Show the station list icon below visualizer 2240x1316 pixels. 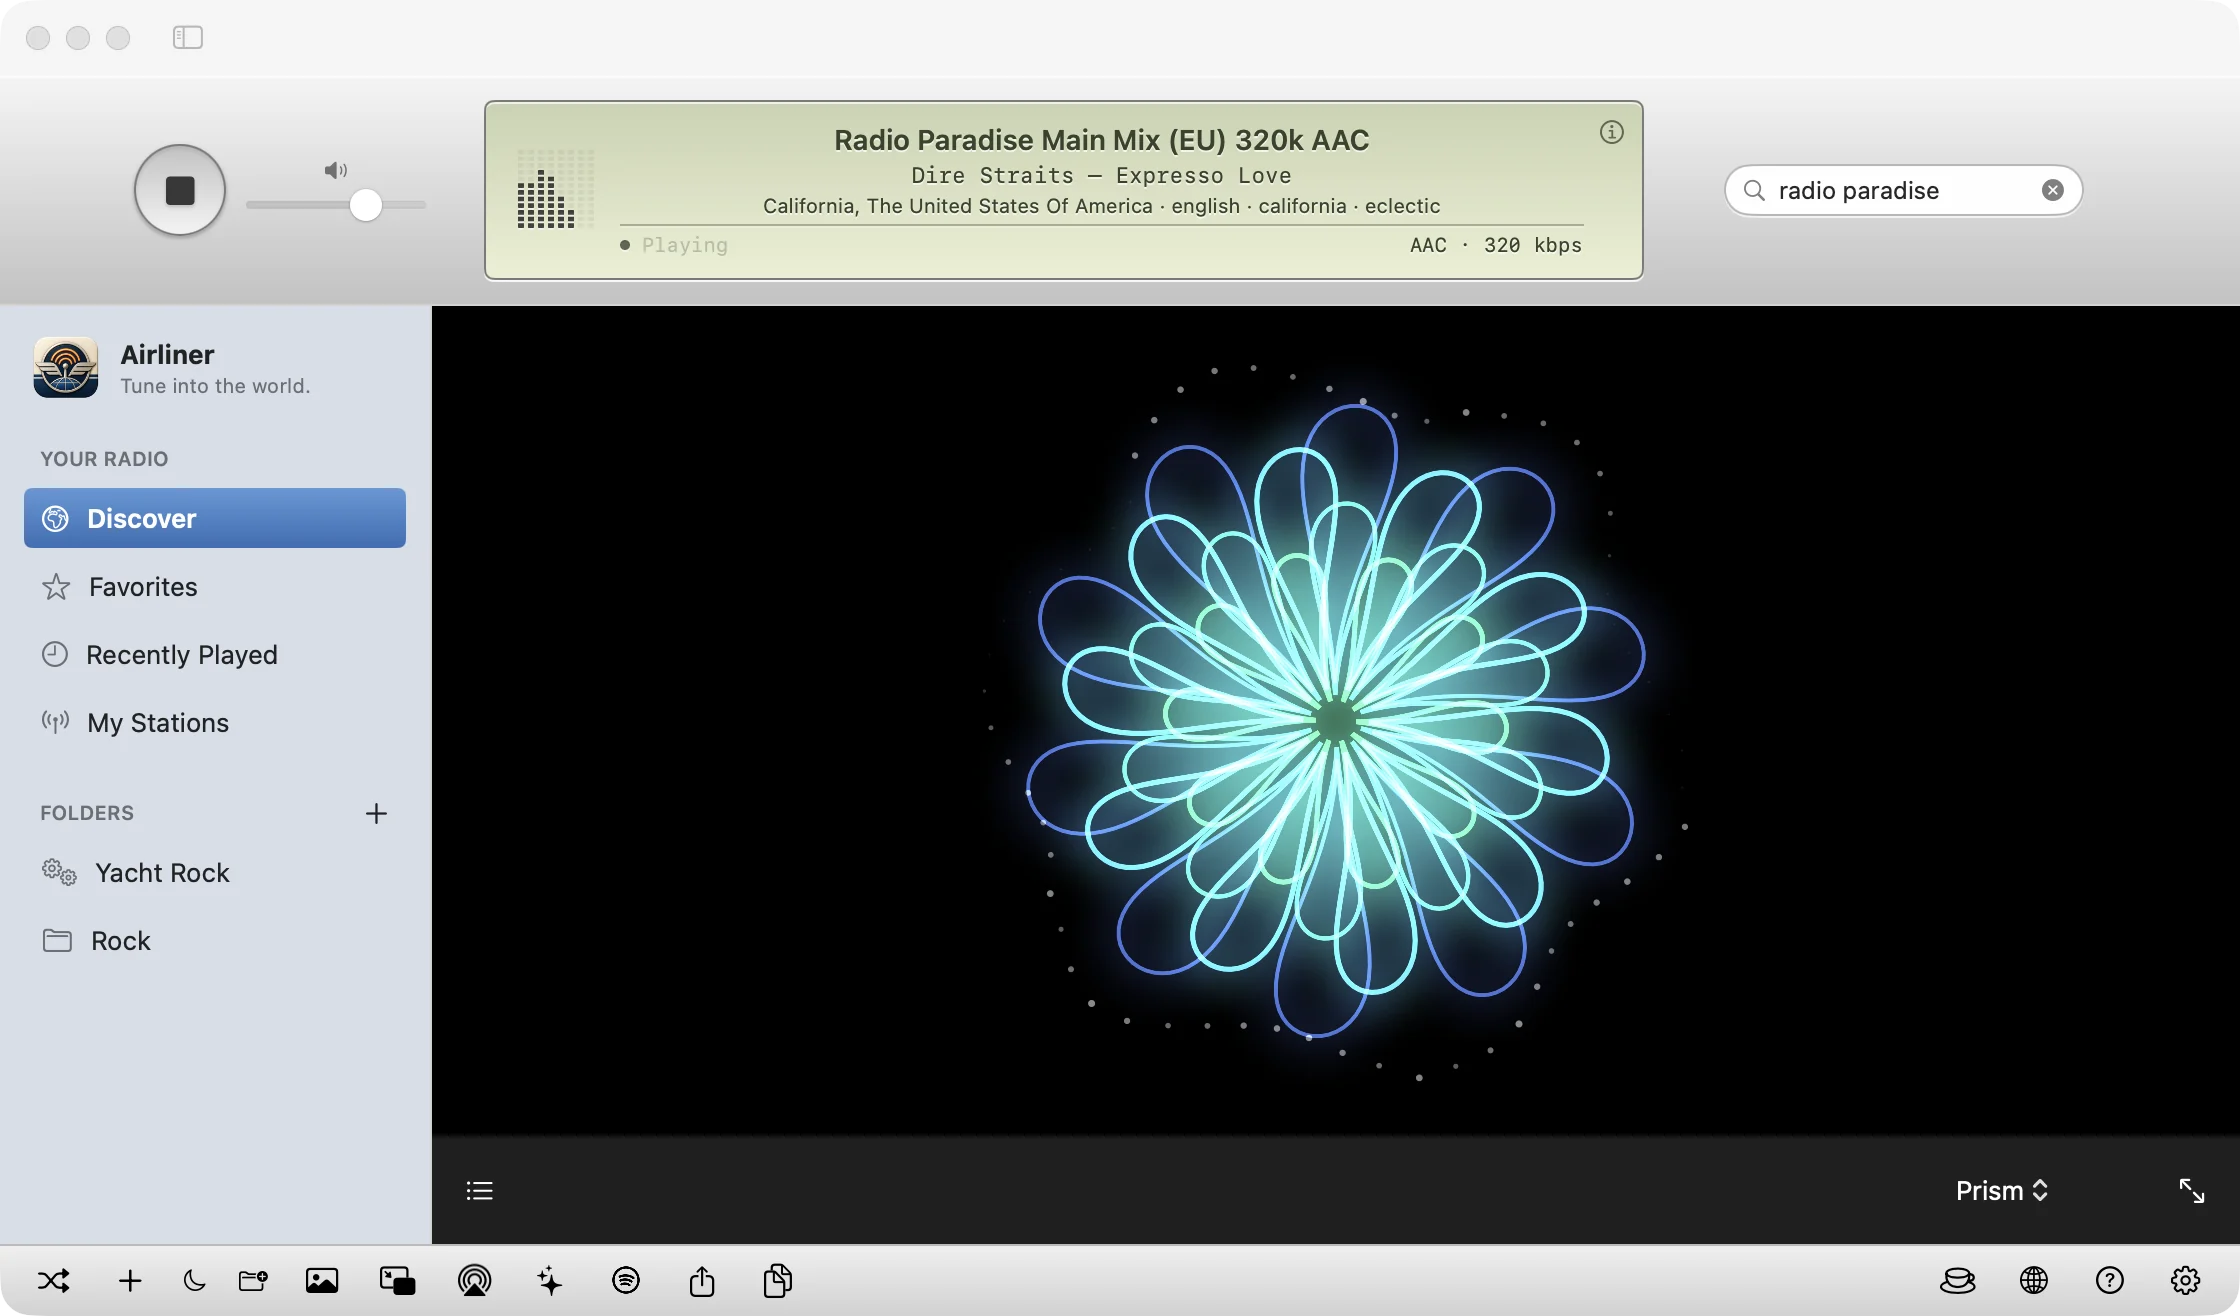(x=480, y=1190)
